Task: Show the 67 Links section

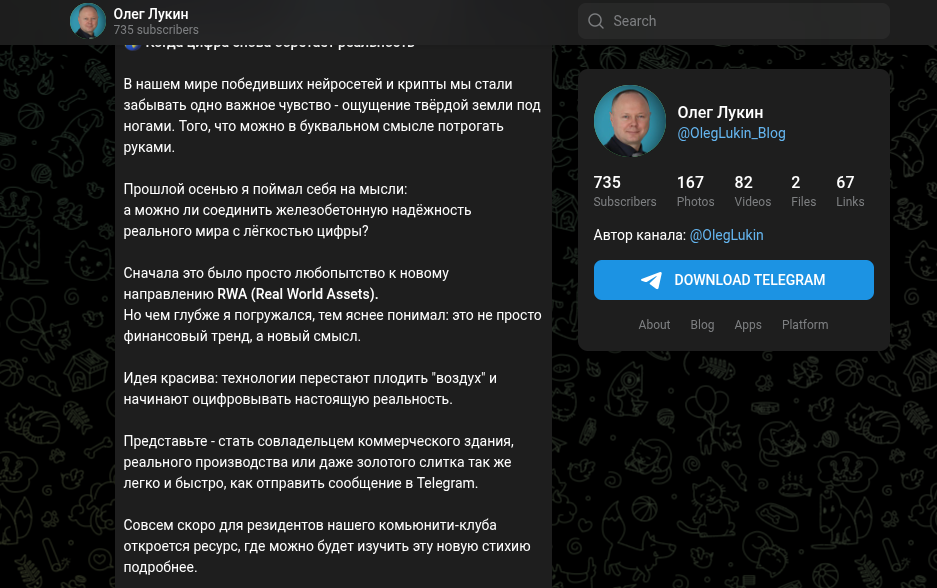Action: [850, 191]
